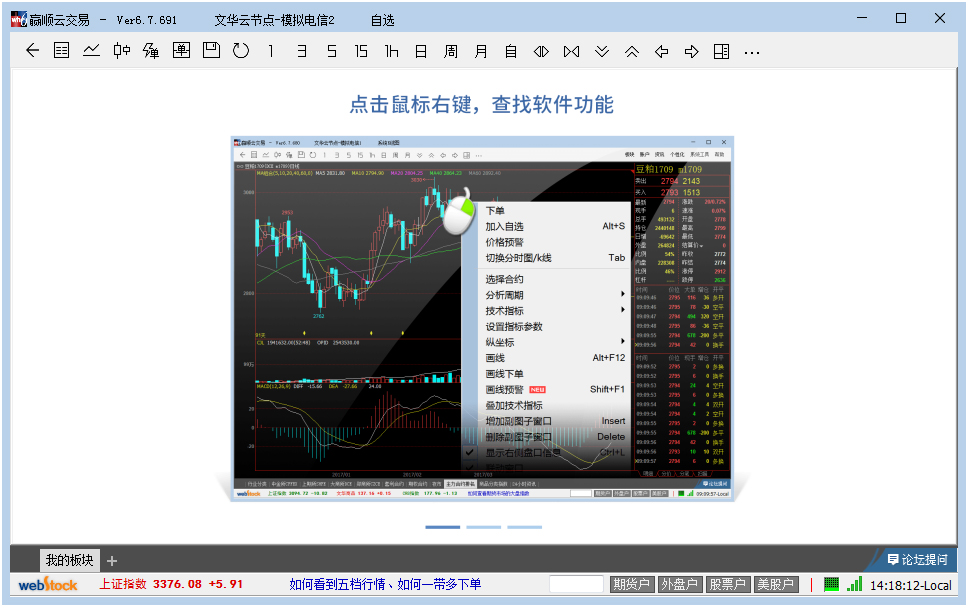Click the 上证指数 3376.08 index ticker
Image resolution: width=969 pixels, height=608 pixels.
tap(171, 584)
